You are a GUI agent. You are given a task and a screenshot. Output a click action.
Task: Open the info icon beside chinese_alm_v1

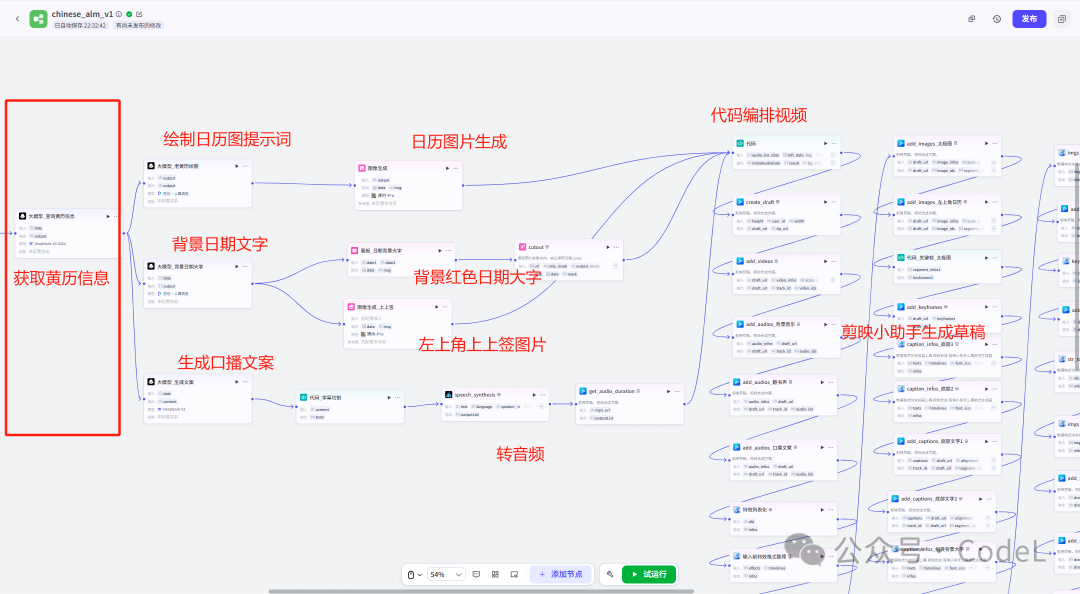click(119, 14)
